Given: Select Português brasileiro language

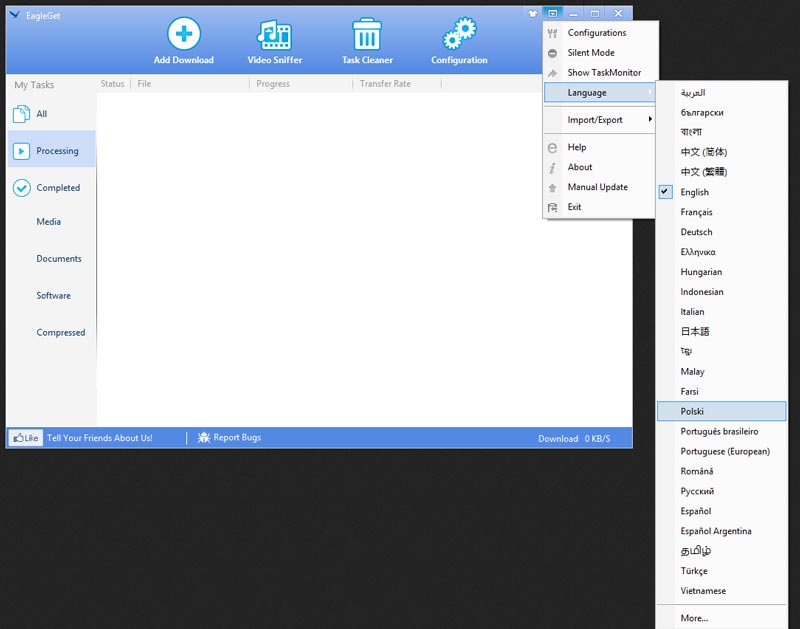Looking at the screenshot, I should (x=721, y=431).
